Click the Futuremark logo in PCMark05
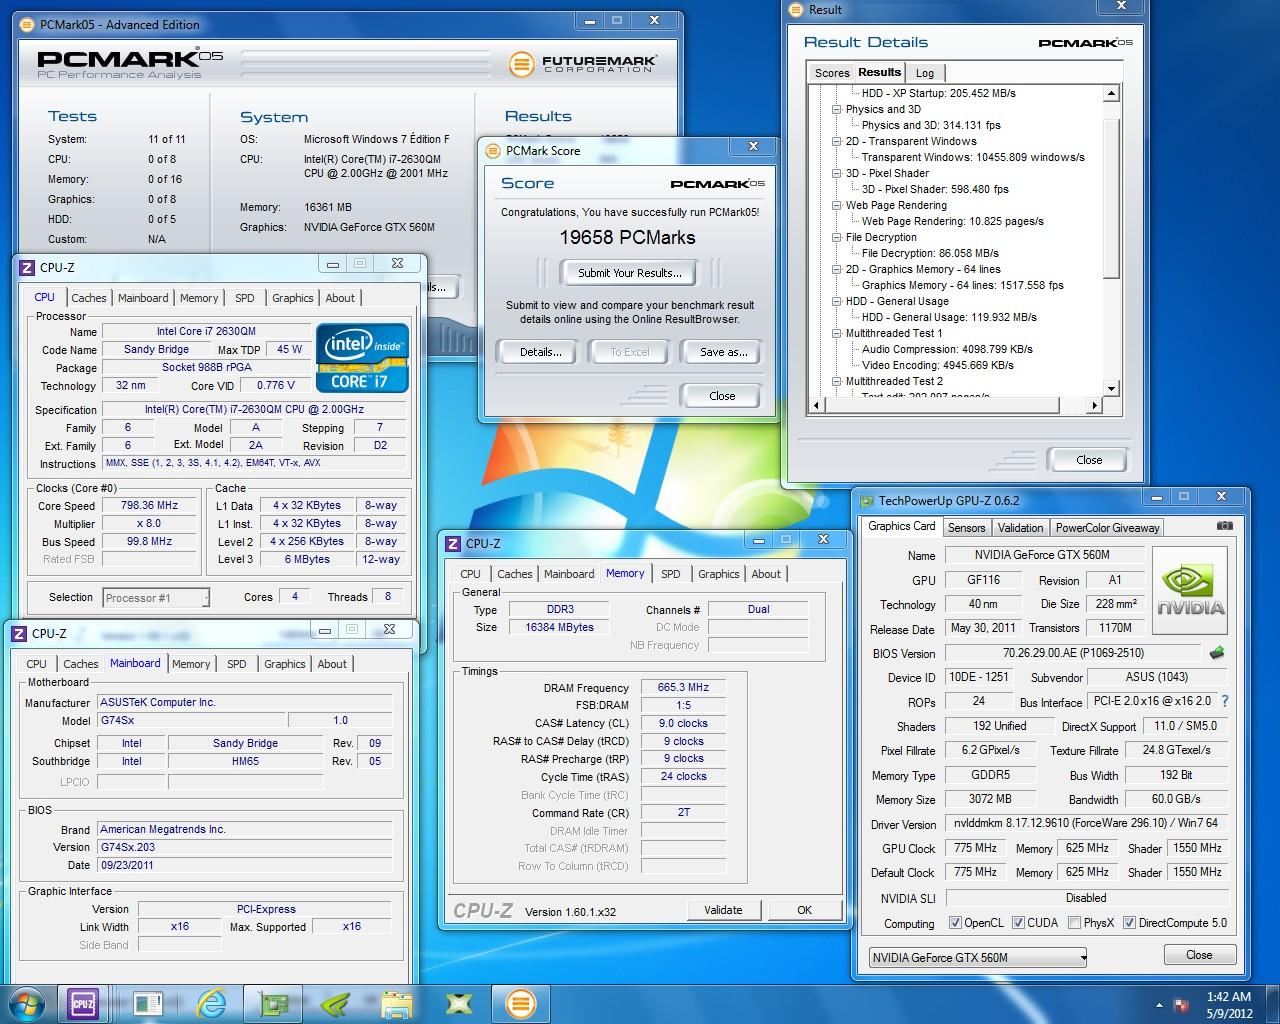The image size is (1280, 1024). 582,64
